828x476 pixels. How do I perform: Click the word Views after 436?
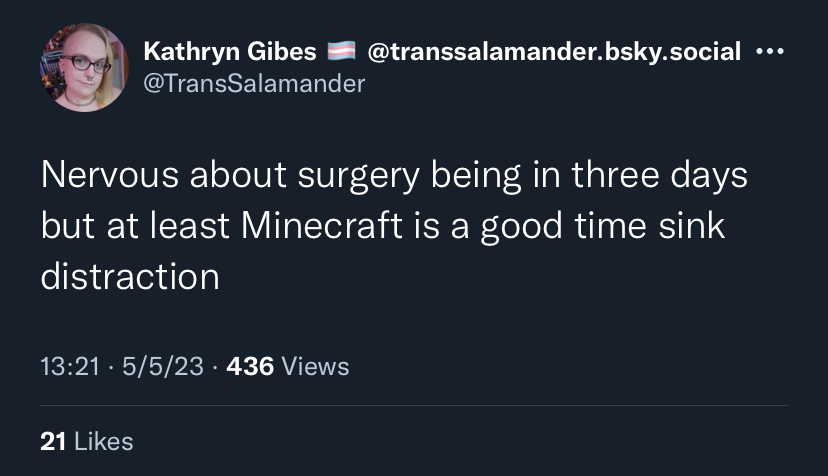[315, 366]
